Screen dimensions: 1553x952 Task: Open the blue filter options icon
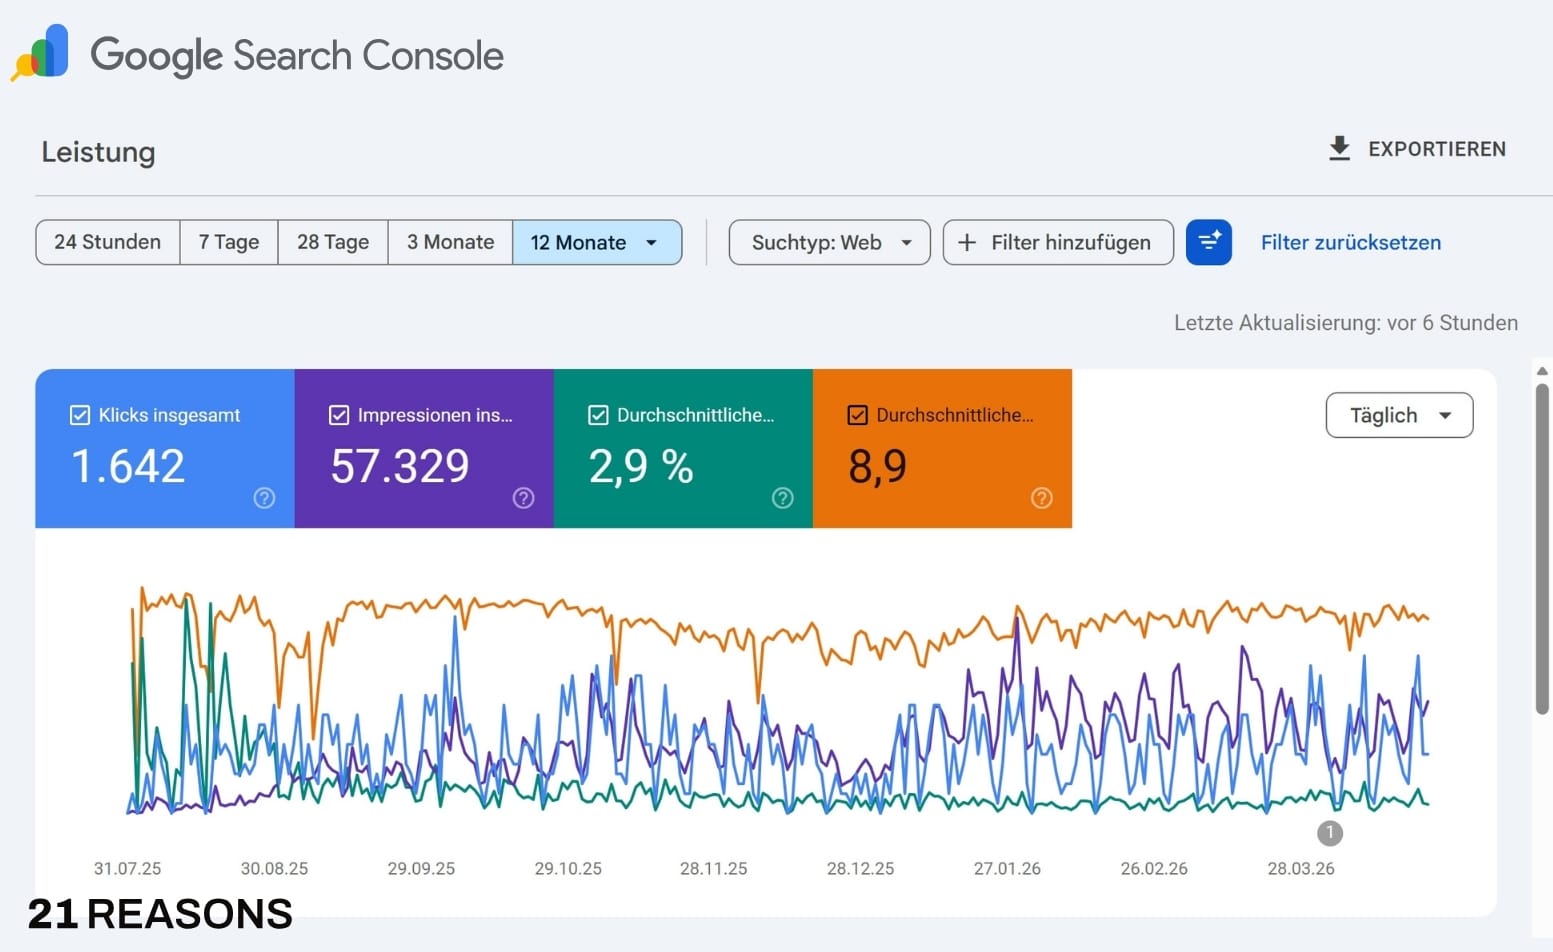click(x=1208, y=242)
